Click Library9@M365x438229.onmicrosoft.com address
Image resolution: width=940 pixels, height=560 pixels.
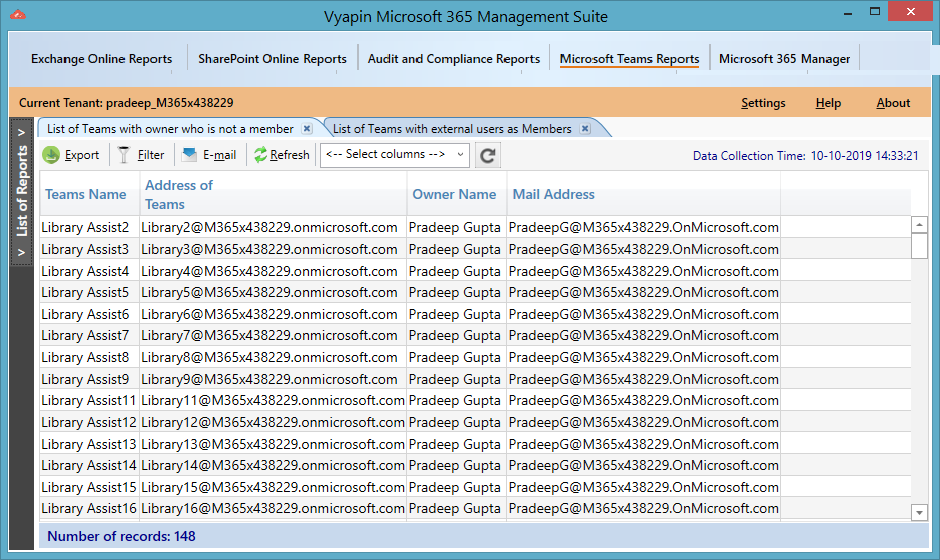(x=269, y=379)
